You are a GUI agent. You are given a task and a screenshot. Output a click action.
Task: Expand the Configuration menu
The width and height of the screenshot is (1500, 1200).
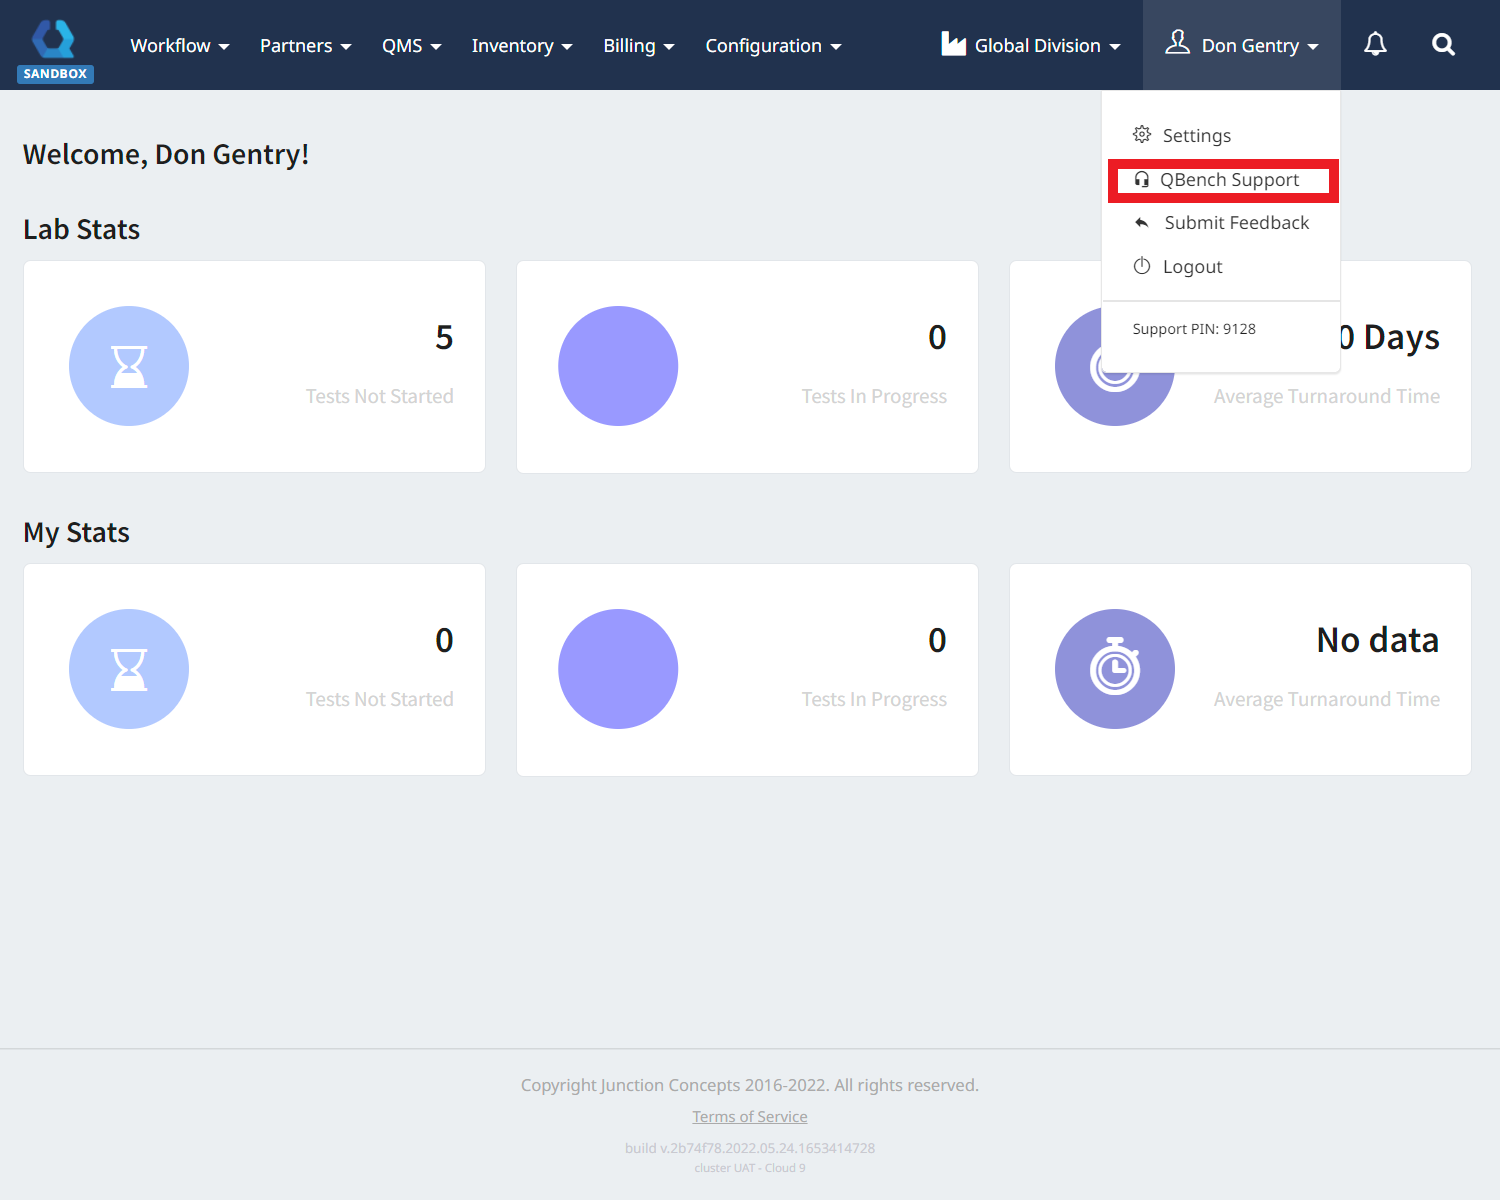click(773, 46)
